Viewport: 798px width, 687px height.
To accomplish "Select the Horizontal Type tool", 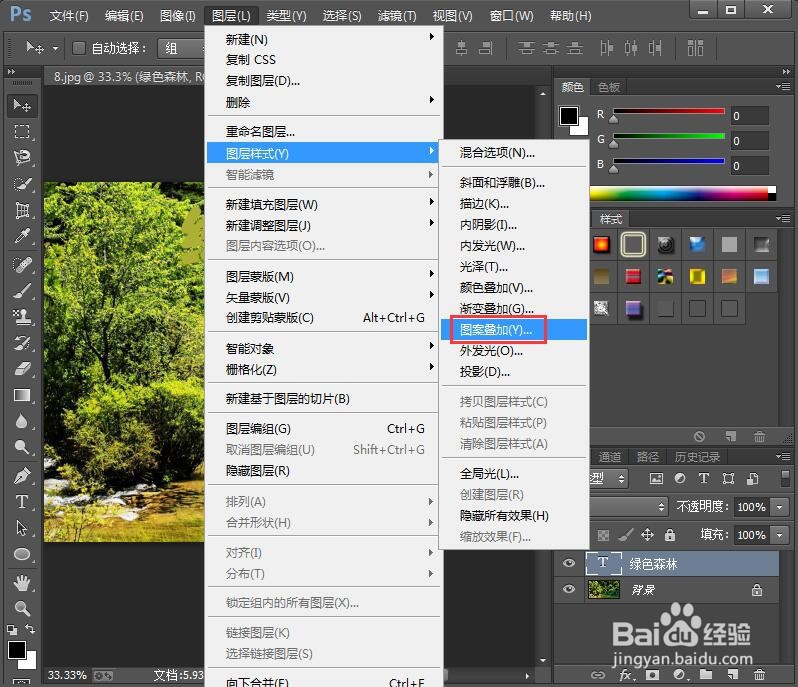I will (x=22, y=502).
